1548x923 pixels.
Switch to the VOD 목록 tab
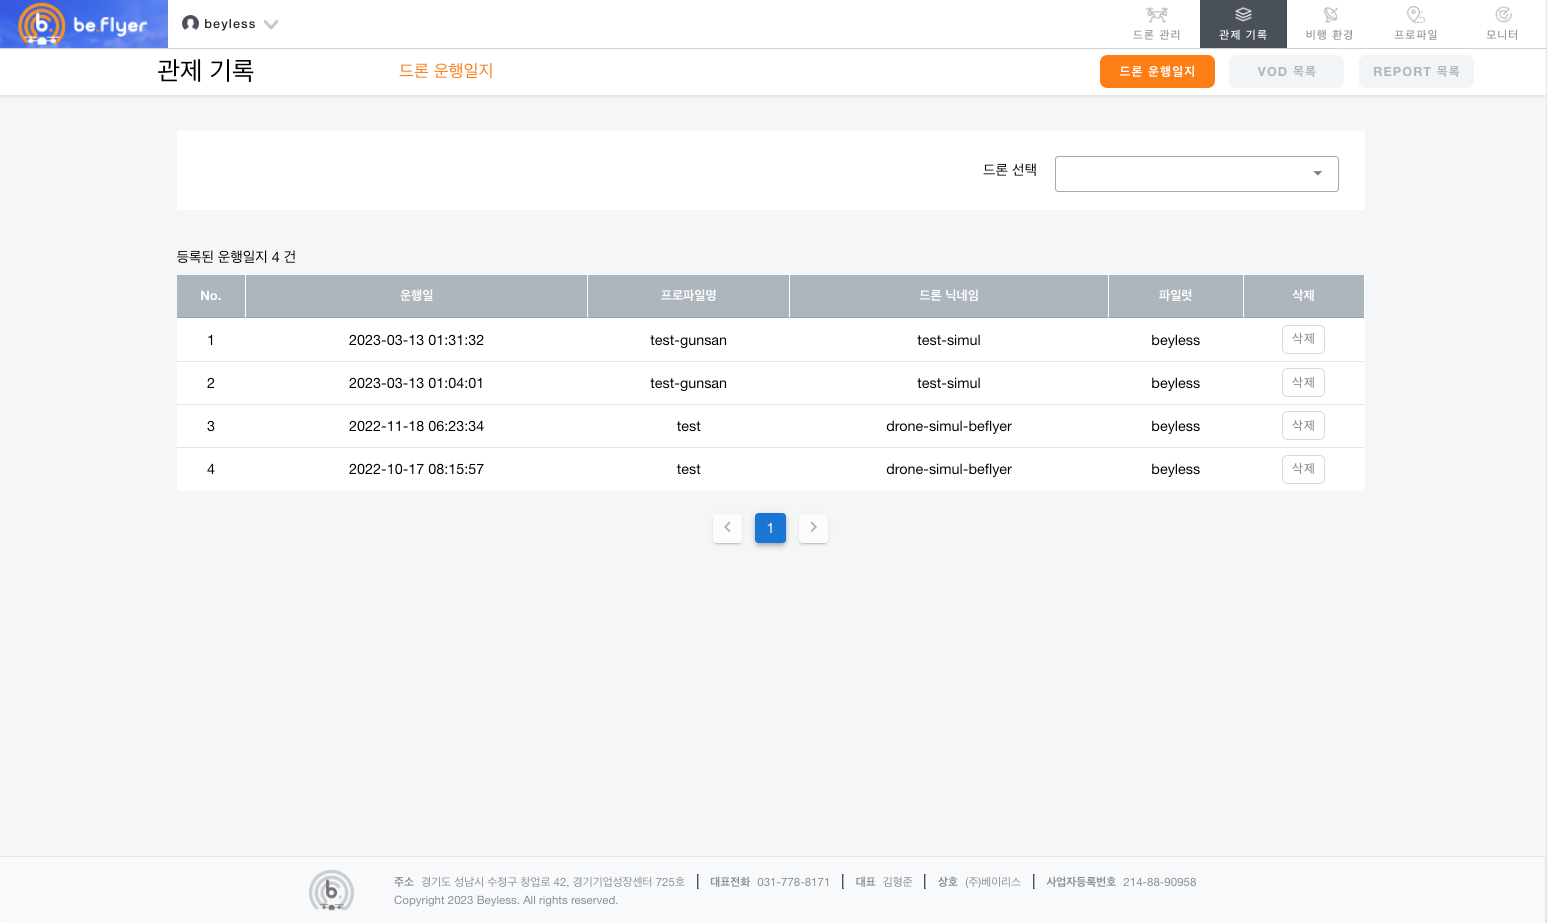1286,71
